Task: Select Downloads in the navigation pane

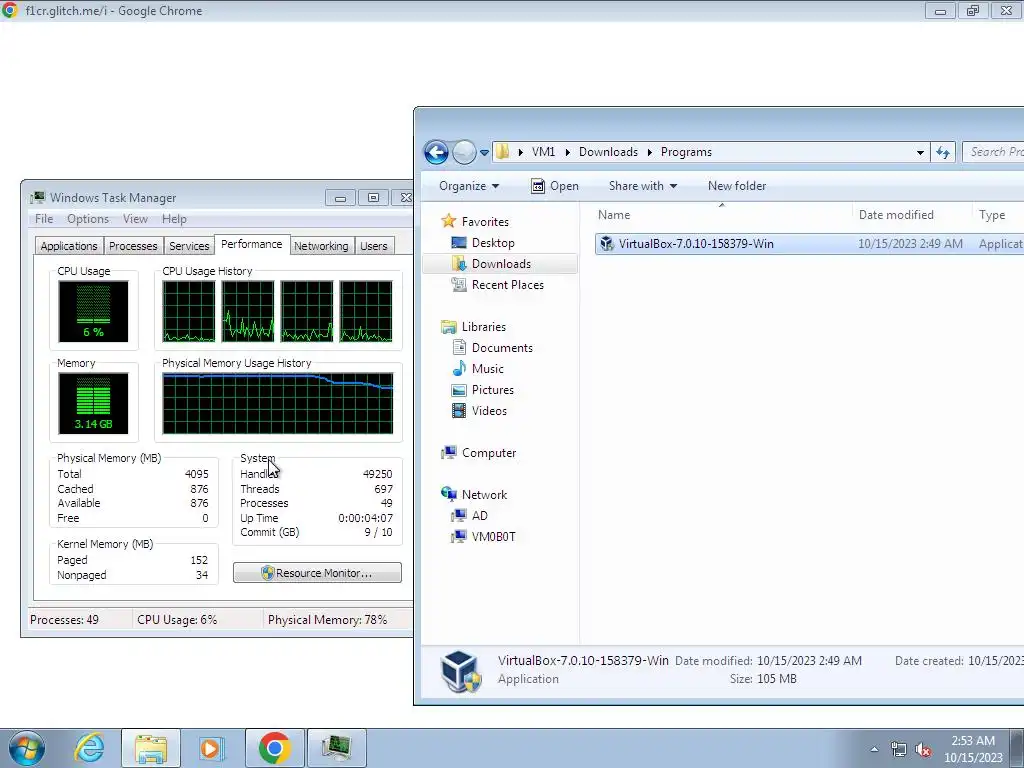Action: [500, 264]
